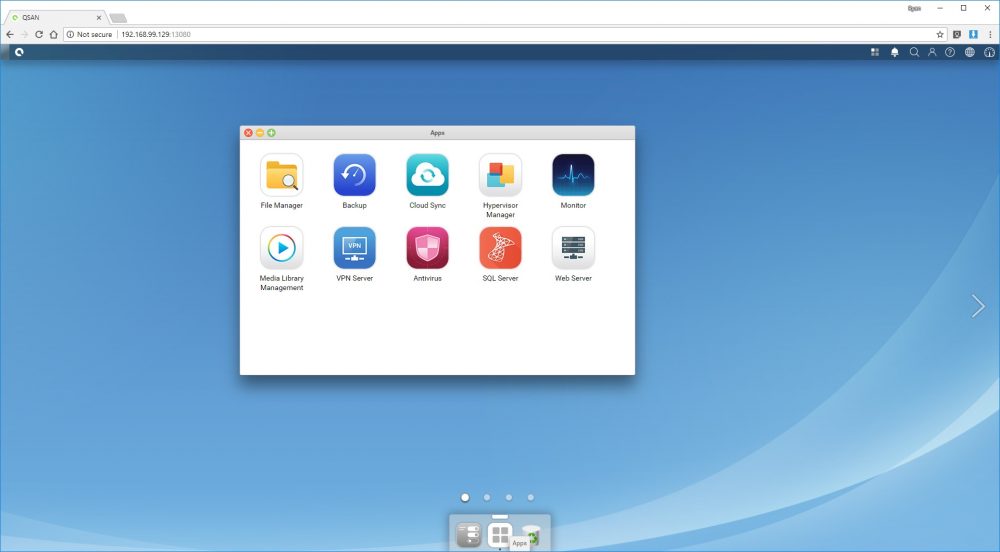Open the search magnifier in top bar
Viewport: 1000px width, 552px height.
(914, 52)
